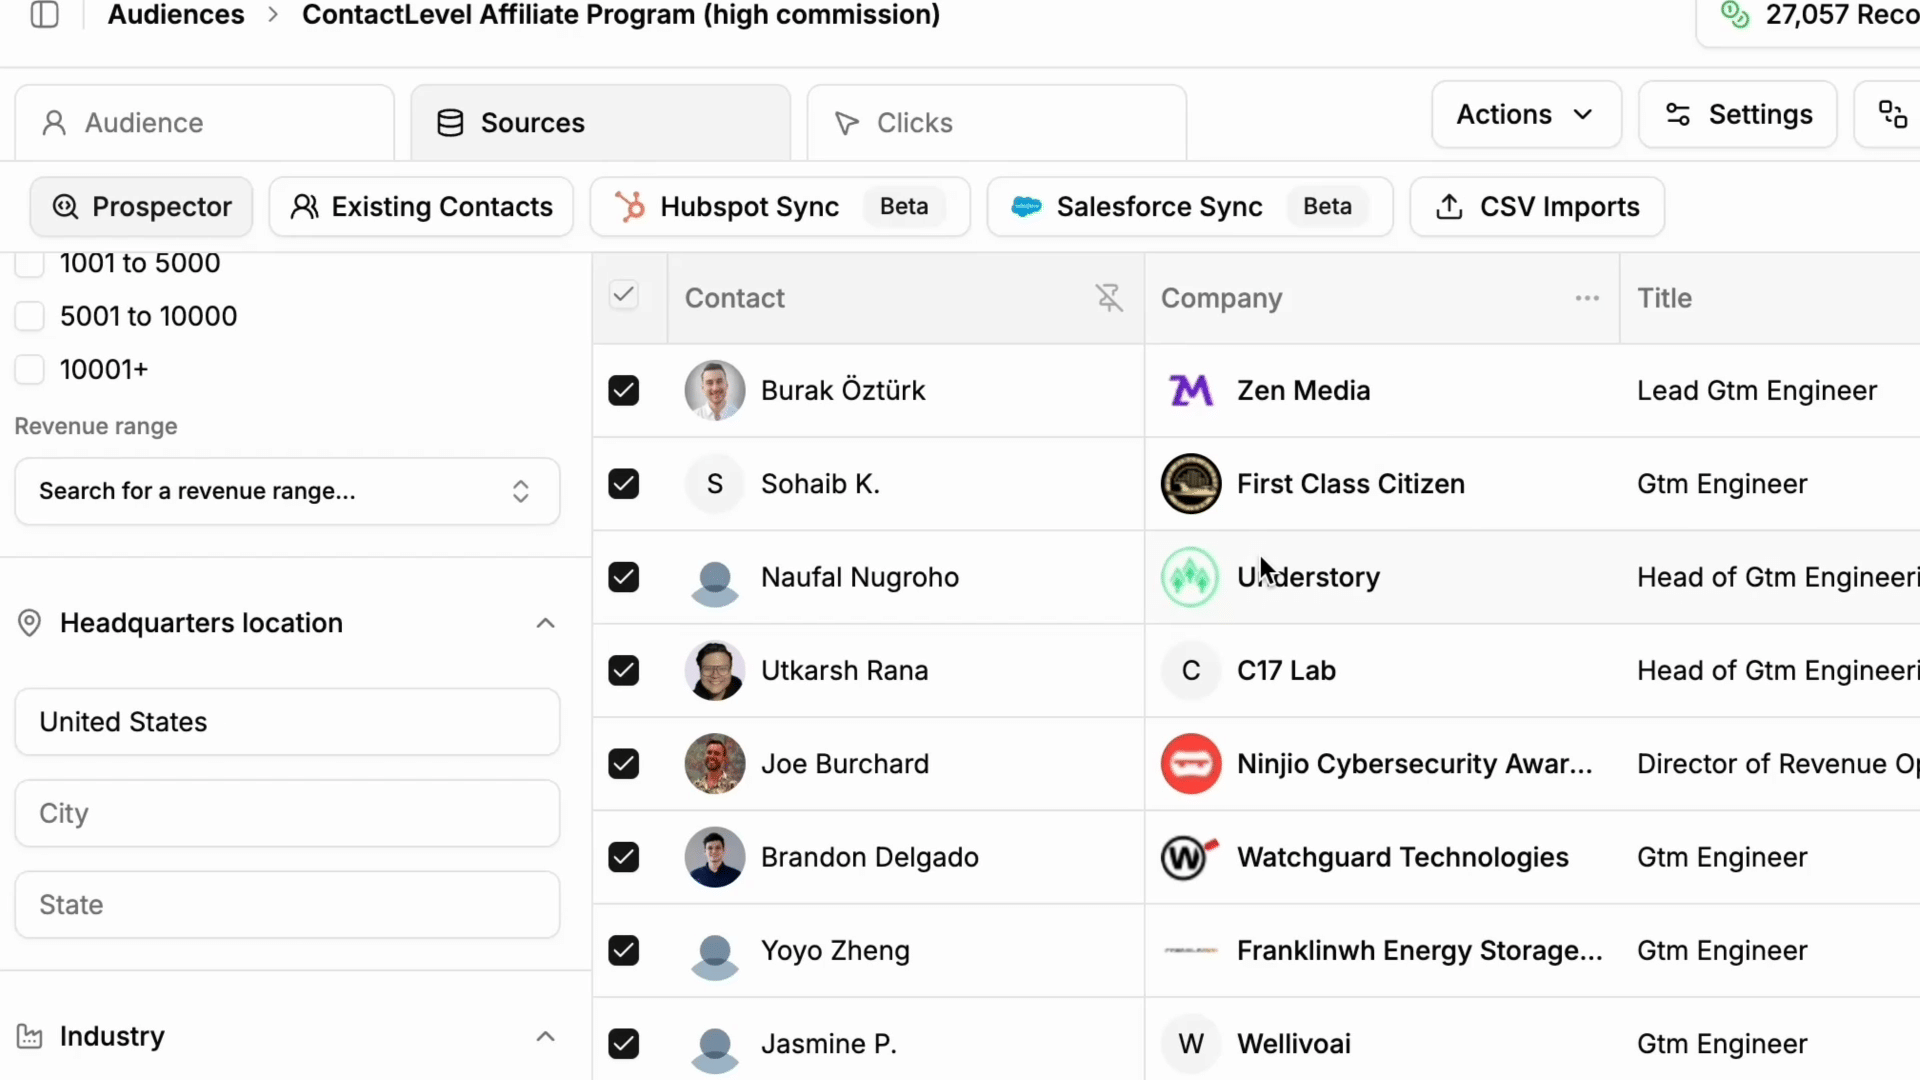The height and width of the screenshot is (1080, 1920).
Task: Open Company column three-dot options
Action: [x=1587, y=298]
